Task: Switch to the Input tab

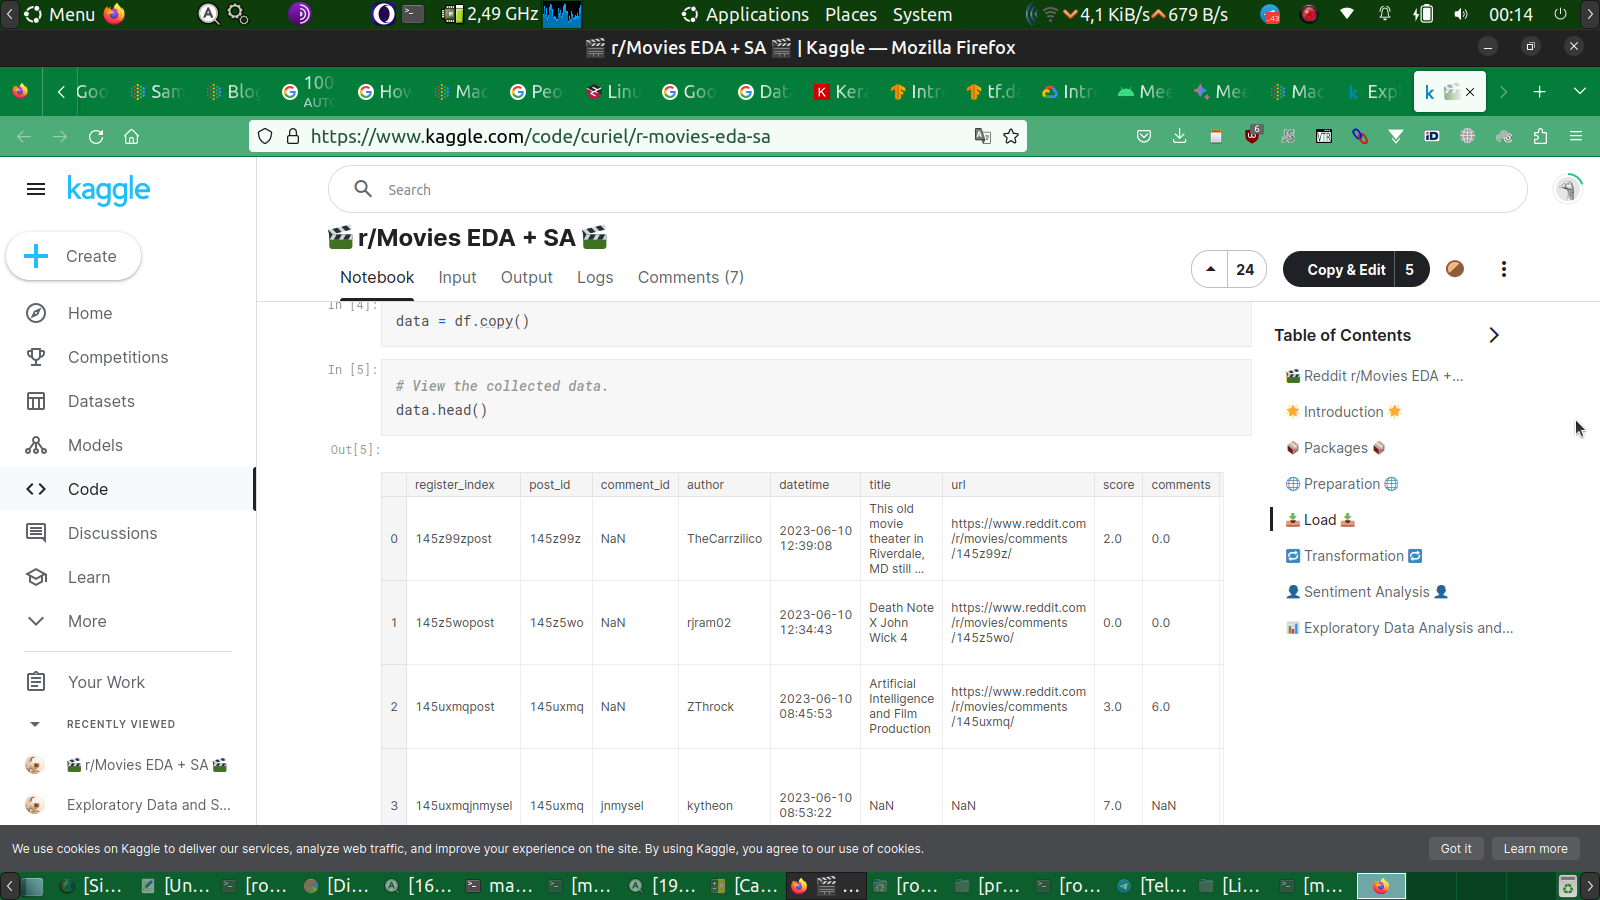Action: (457, 277)
